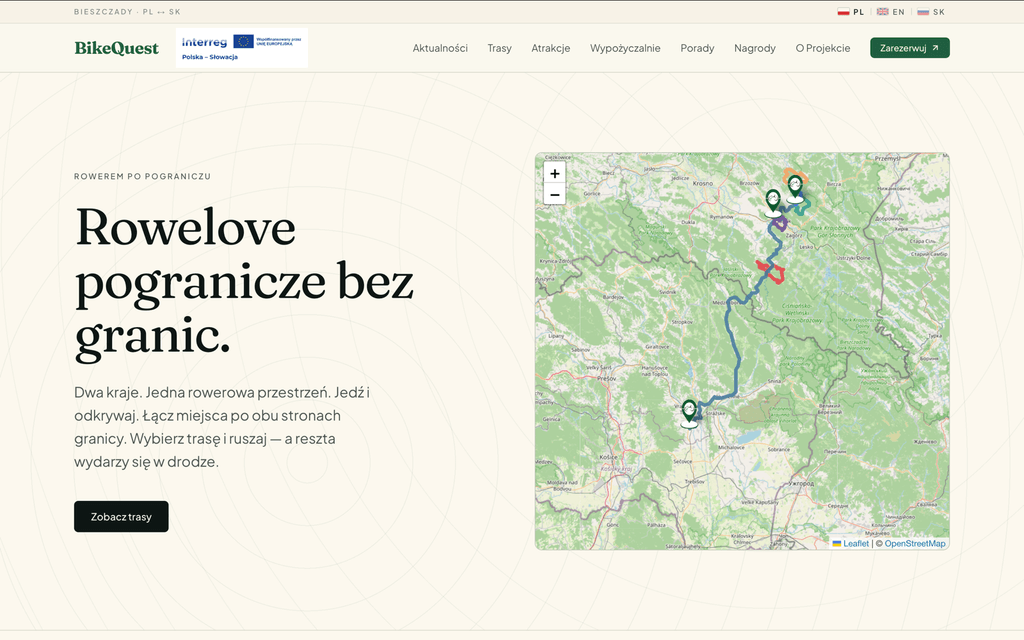Viewport: 1024px width, 640px height.
Task: Select the bike marker above the purple route
Action: click(773, 203)
